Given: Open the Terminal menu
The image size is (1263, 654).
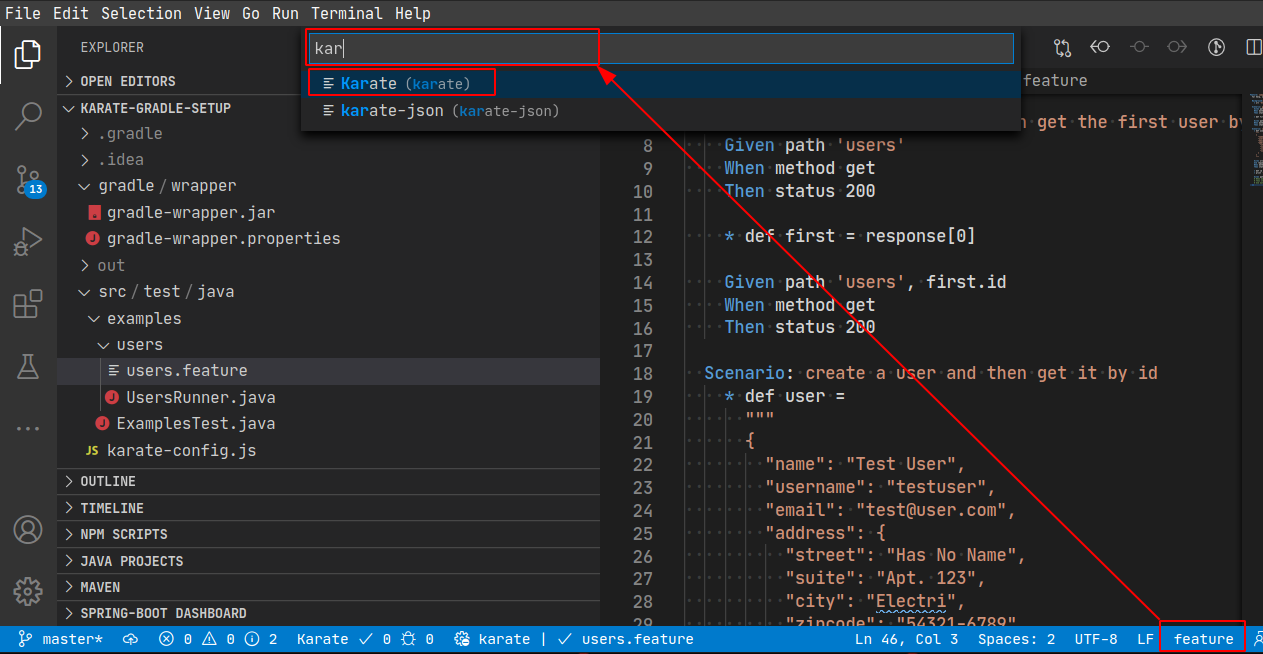Looking at the screenshot, I should coord(346,13).
